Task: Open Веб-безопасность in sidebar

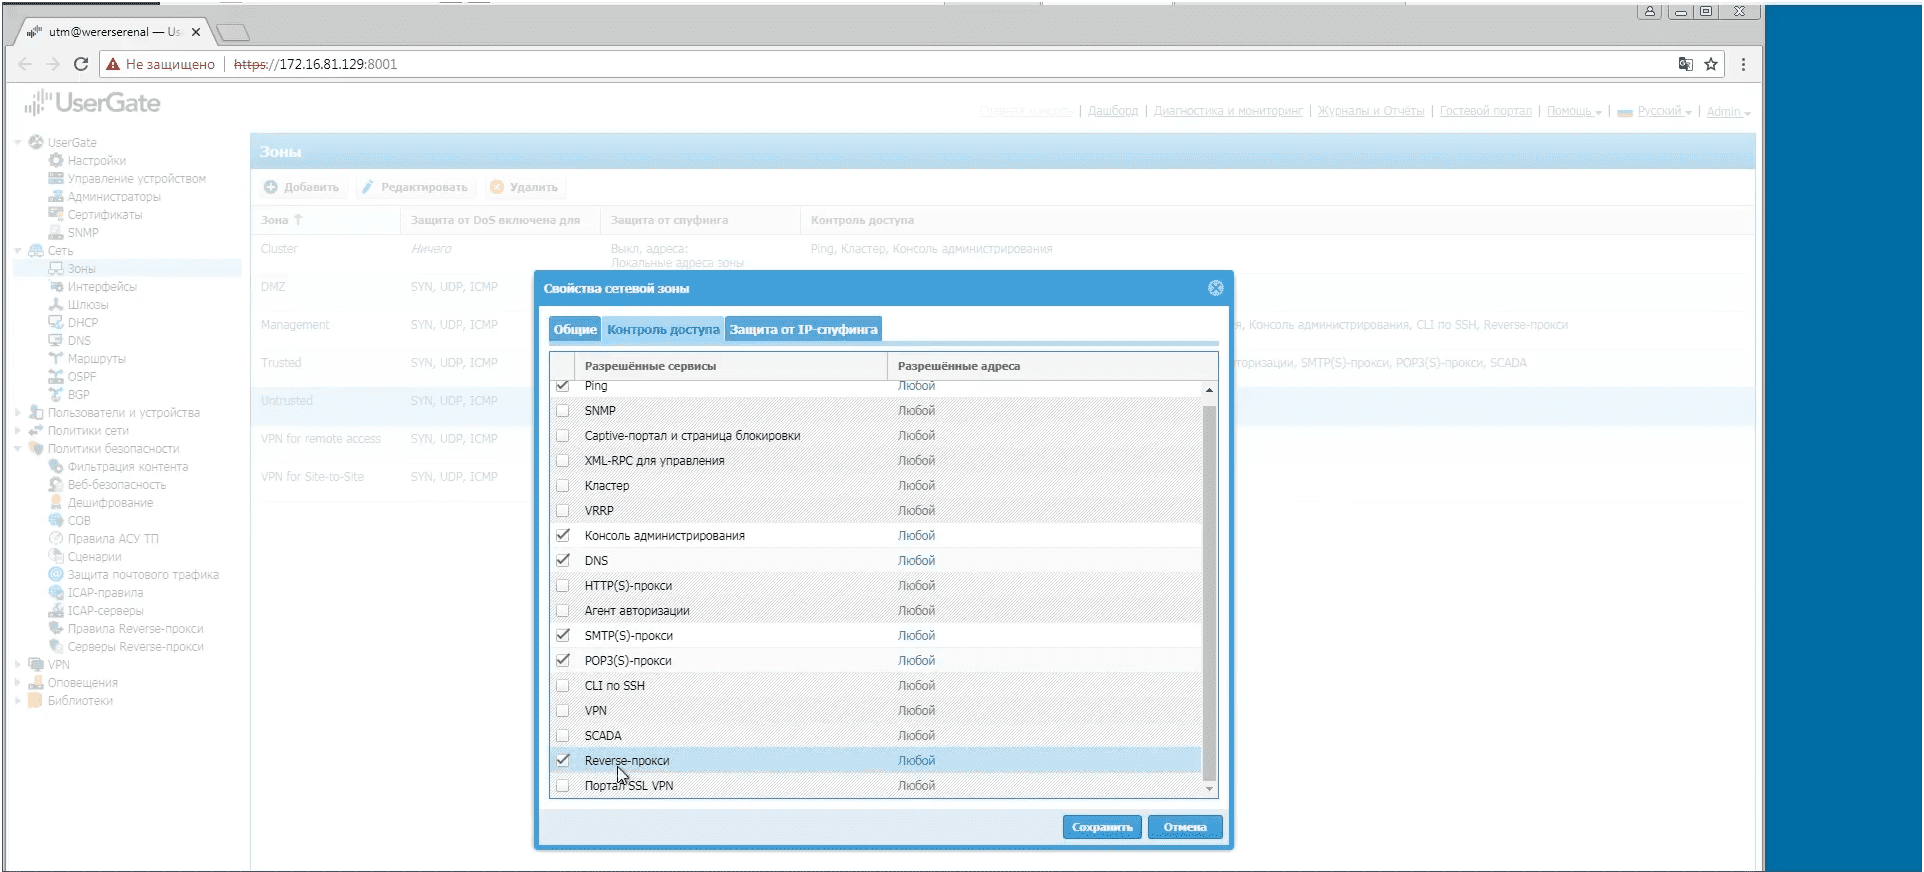Action: (x=117, y=485)
